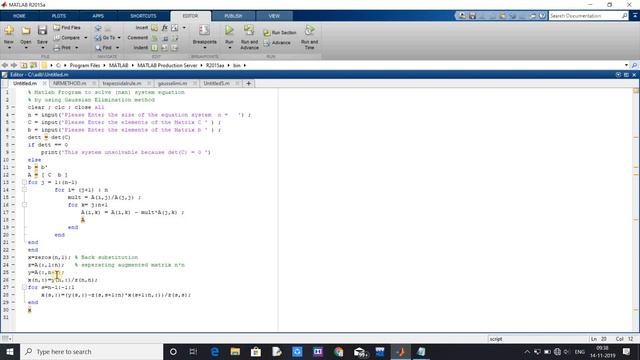Screen dimensions: 640x360
Task: Click the folder Forward arrow in address bar
Action: tap(14, 65)
